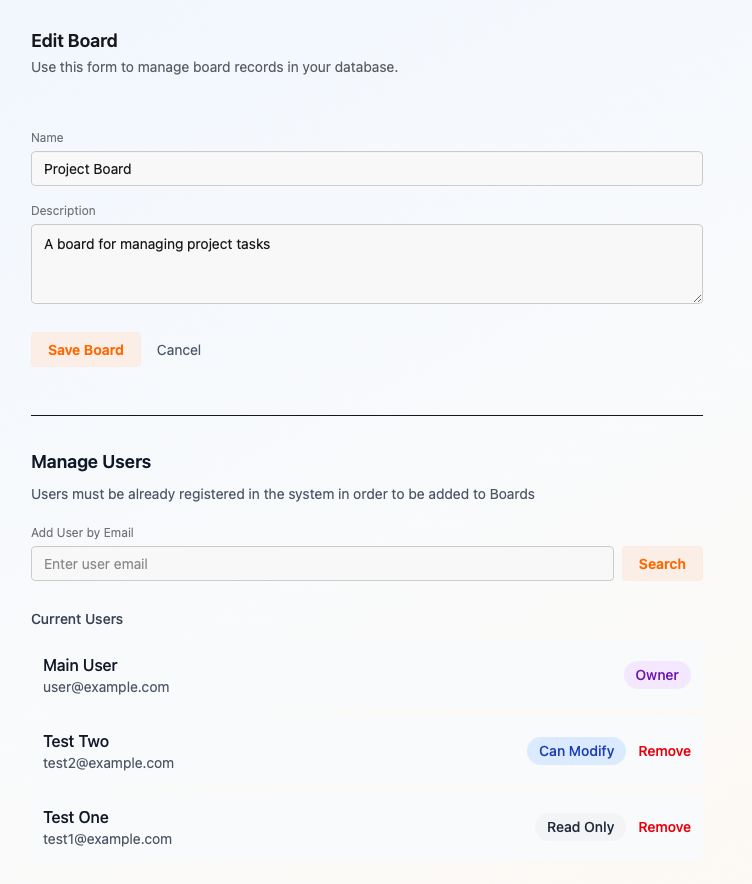This screenshot has width=752, height=884.
Task: Toggle the Can Modify permission badge
Action: [x=576, y=751]
